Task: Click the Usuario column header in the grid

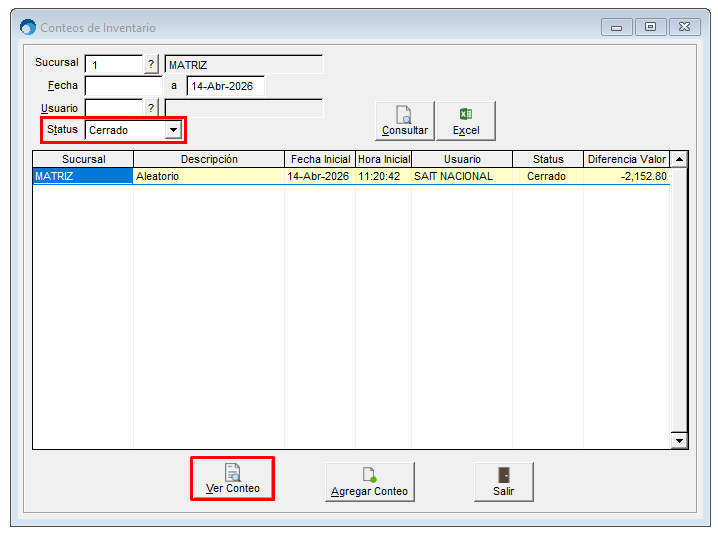Action: [462, 159]
